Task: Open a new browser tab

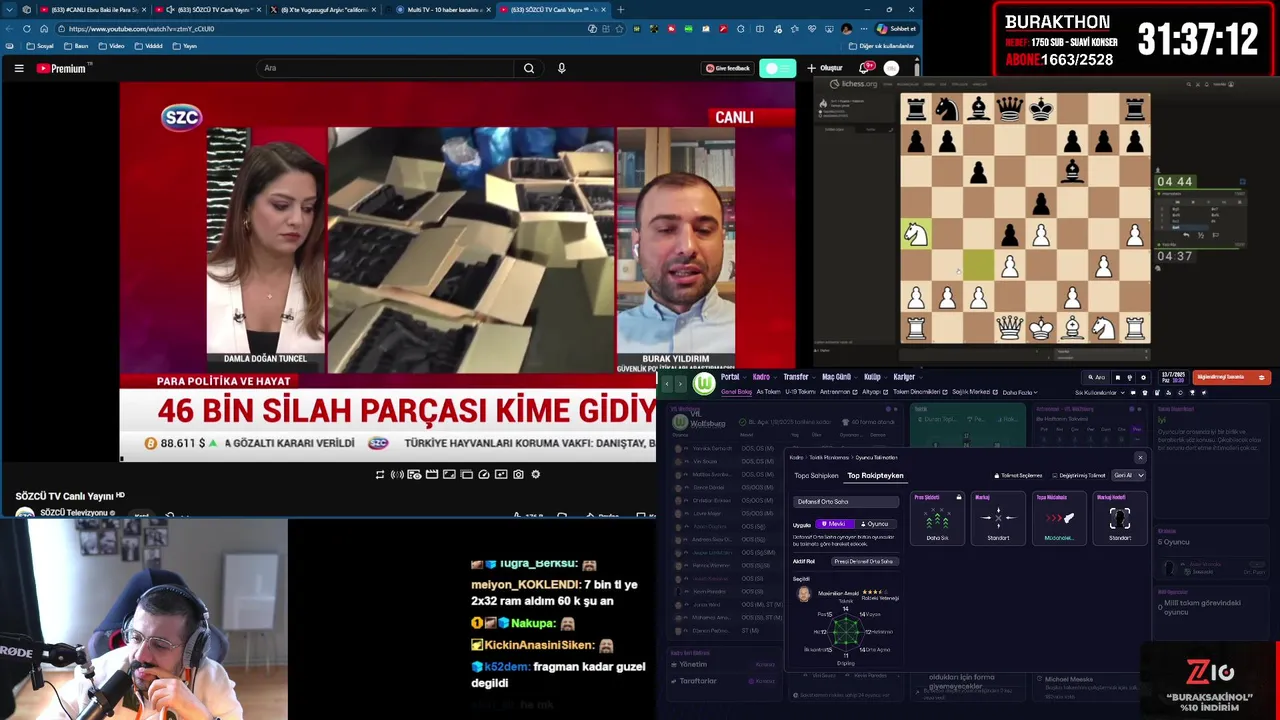Action: [621, 10]
